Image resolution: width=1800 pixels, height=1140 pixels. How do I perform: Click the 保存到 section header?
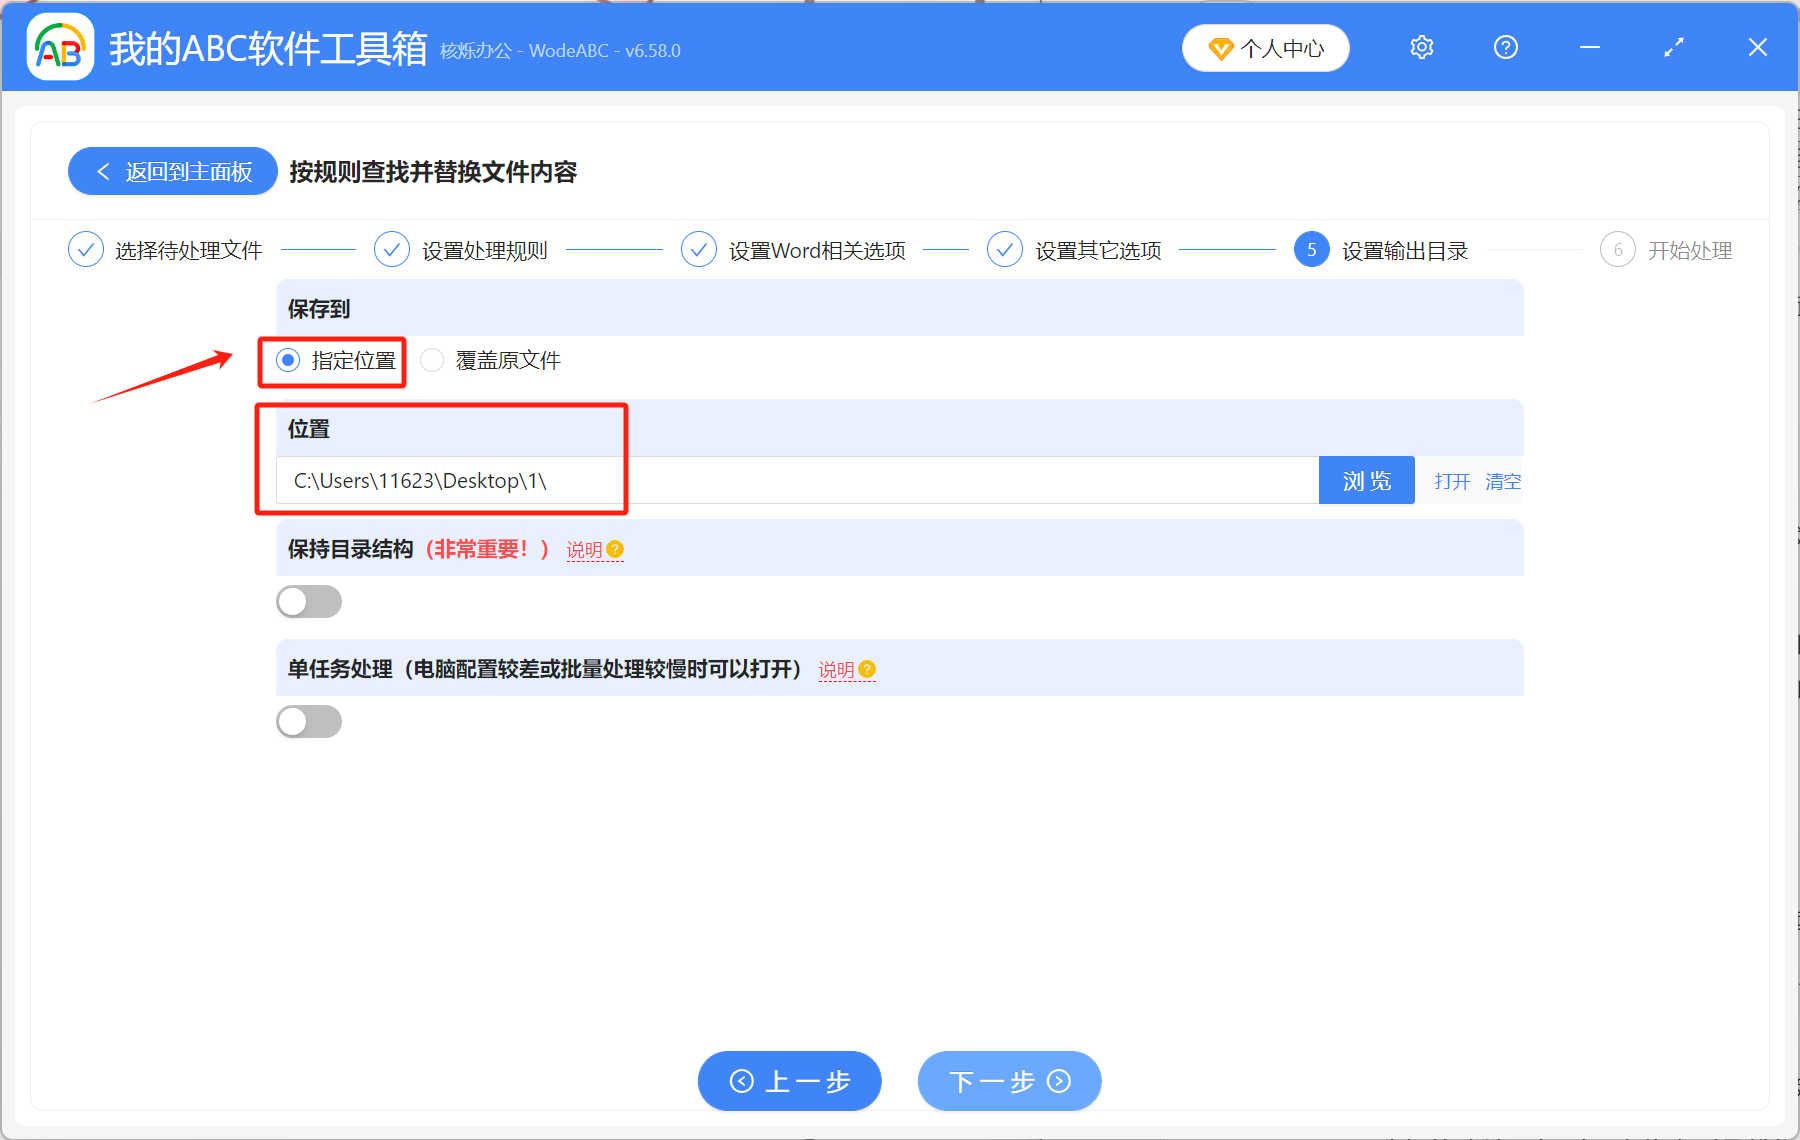coord(900,308)
